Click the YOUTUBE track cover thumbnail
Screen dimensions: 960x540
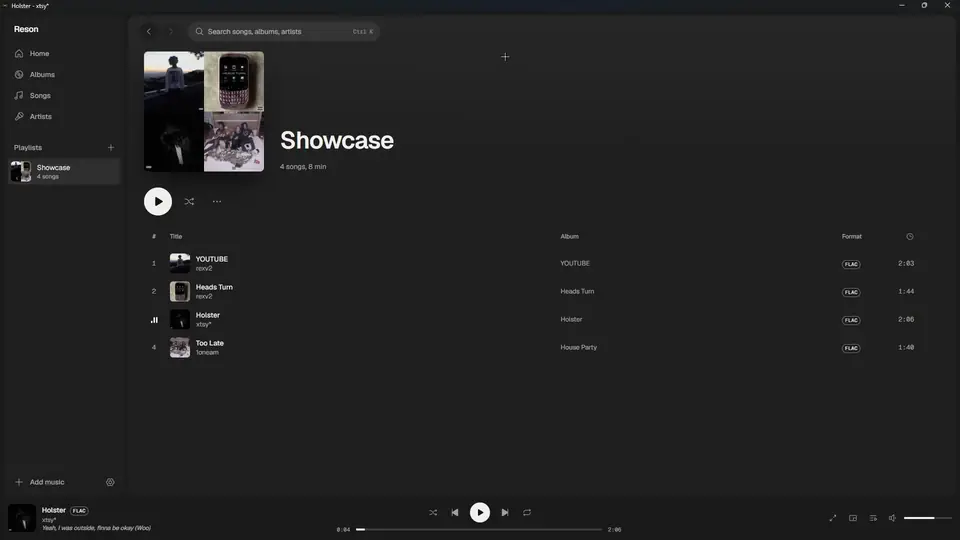click(180, 263)
